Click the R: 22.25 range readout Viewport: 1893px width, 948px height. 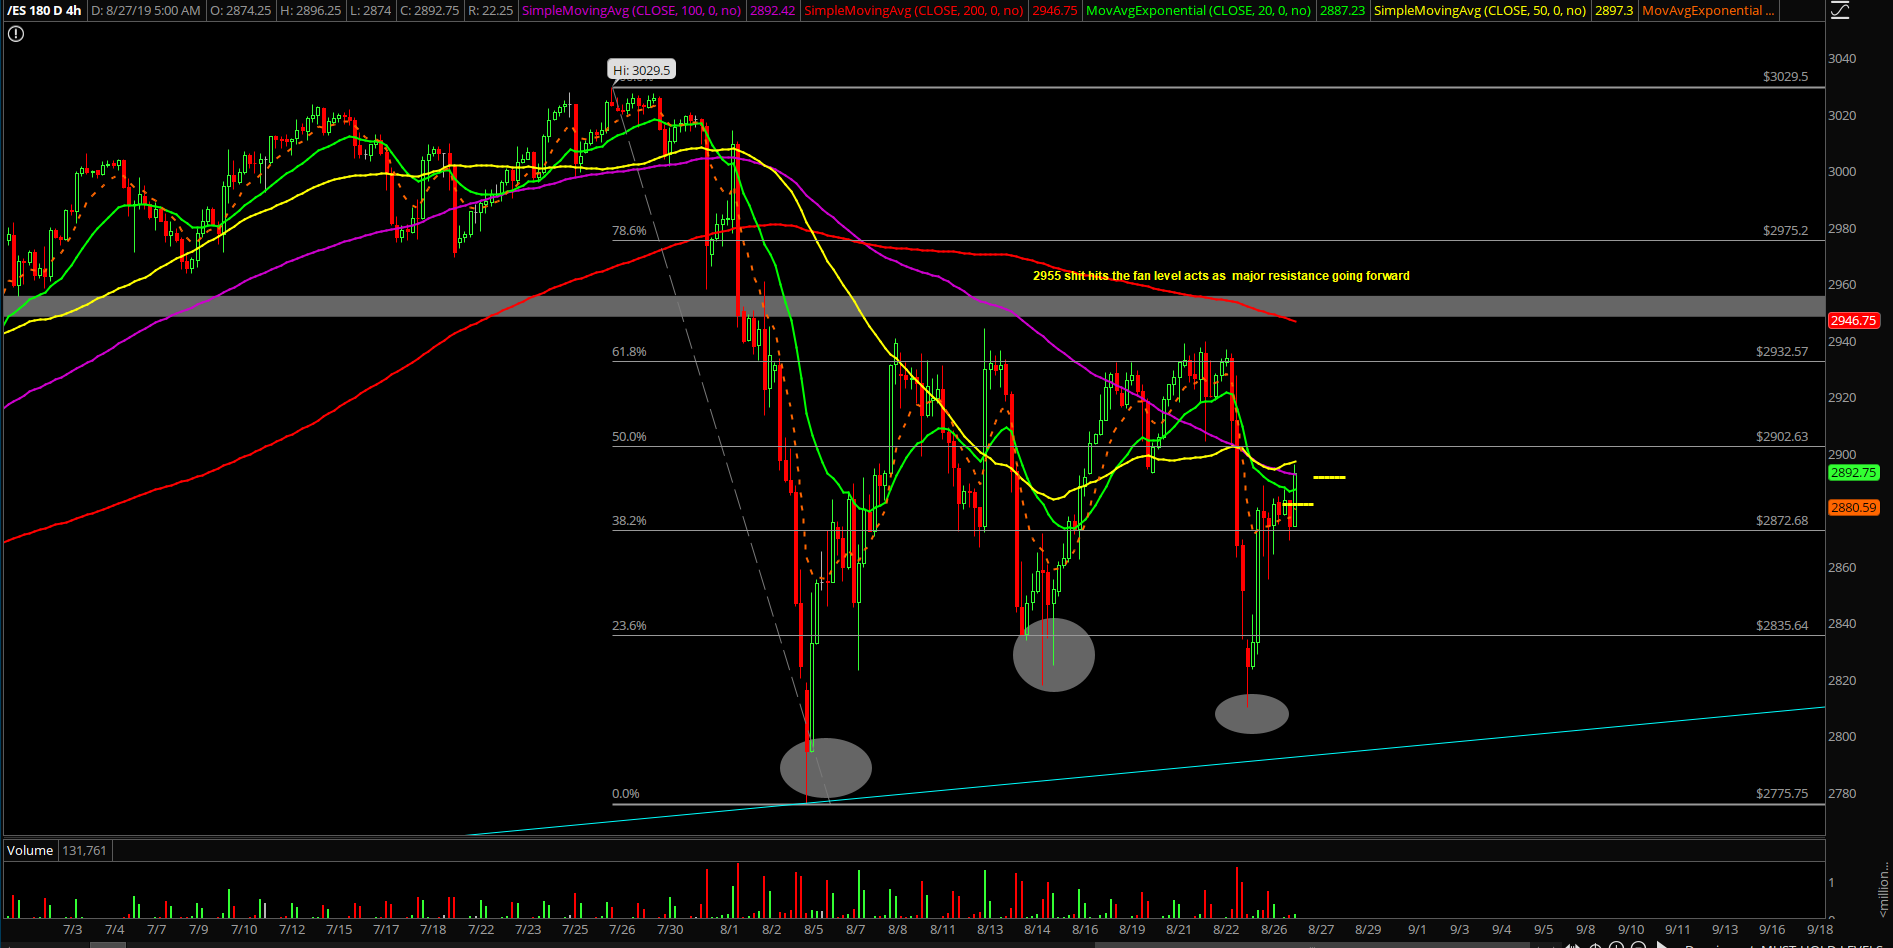coord(491,11)
